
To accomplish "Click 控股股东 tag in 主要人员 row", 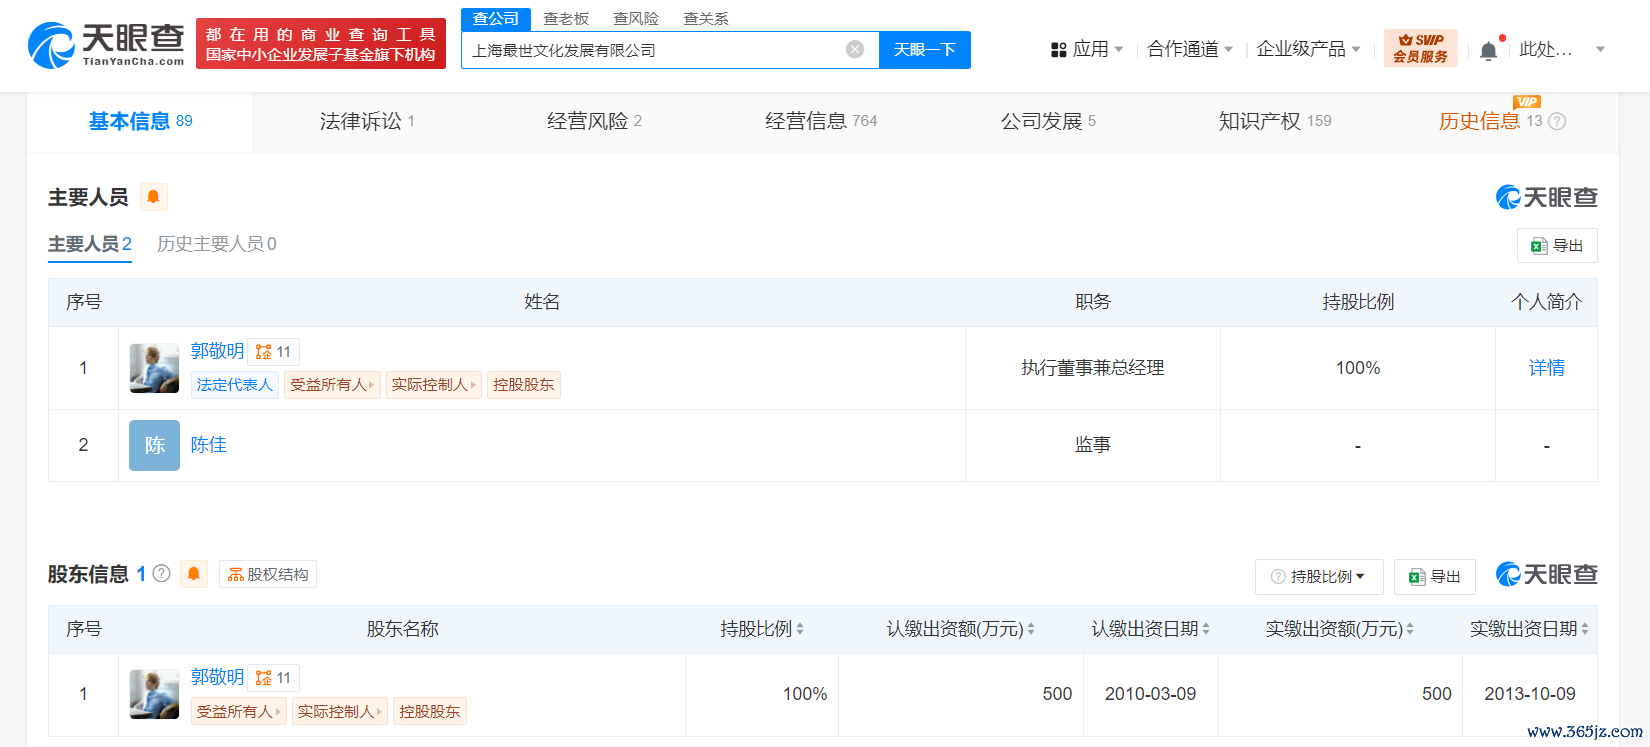I will [523, 385].
